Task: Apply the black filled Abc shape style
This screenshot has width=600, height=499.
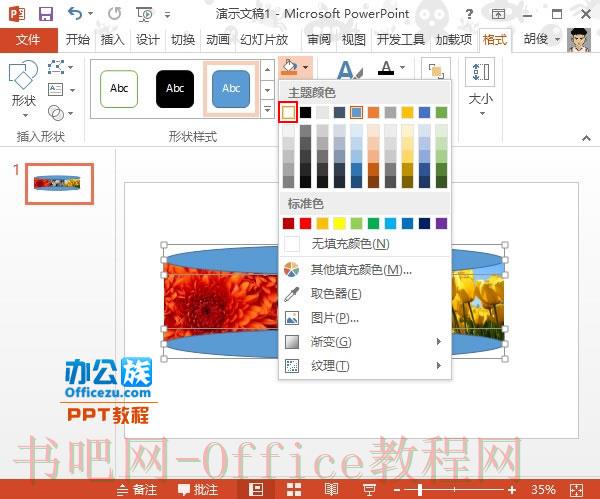Action: [175, 89]
